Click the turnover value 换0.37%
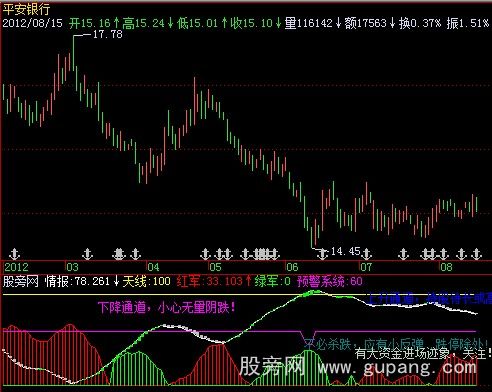This screenshot has height=392, width=492. point(420,23)
